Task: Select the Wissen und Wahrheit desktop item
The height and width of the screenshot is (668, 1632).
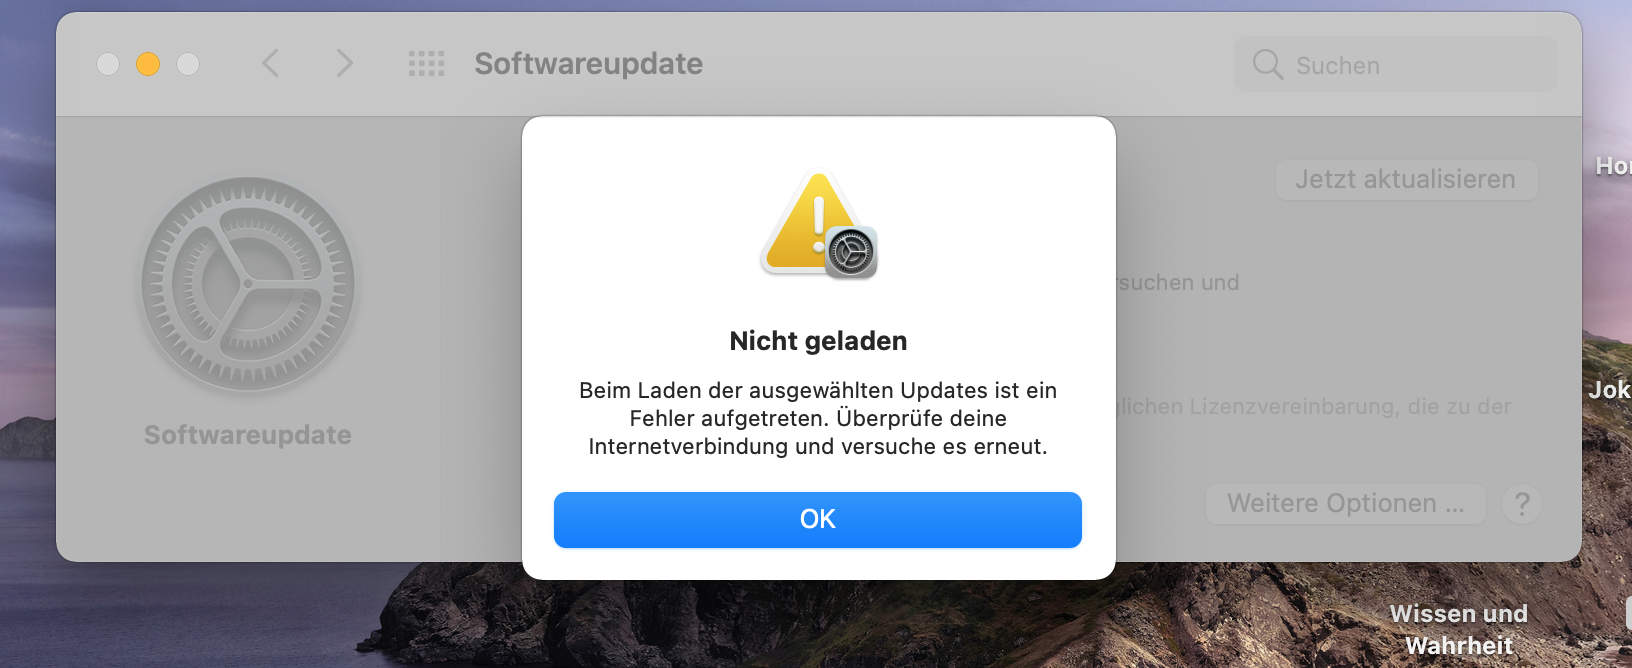Action: 1459,629
